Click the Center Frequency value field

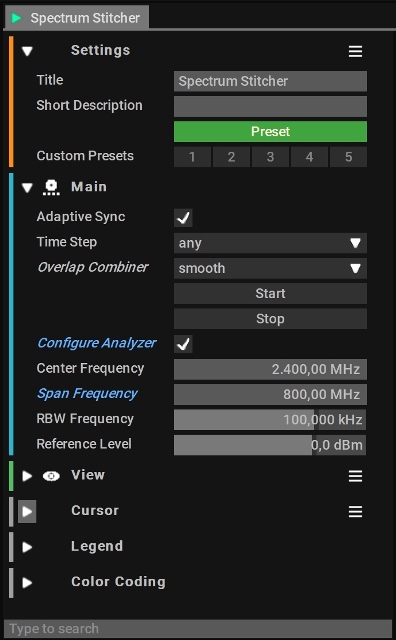(270, 369)
